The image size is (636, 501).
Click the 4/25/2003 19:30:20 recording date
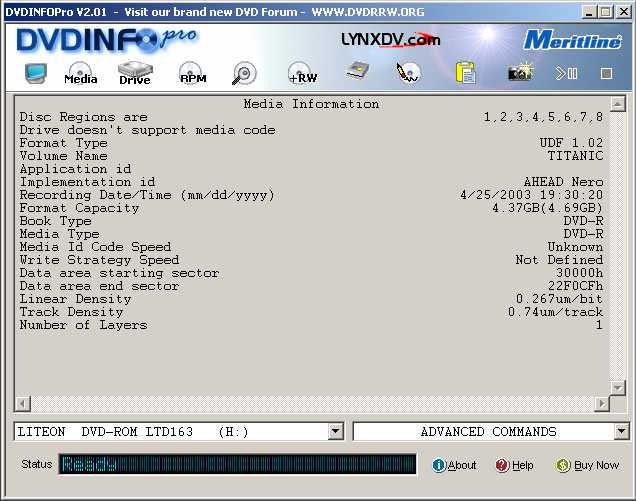[x=531, y=195]
